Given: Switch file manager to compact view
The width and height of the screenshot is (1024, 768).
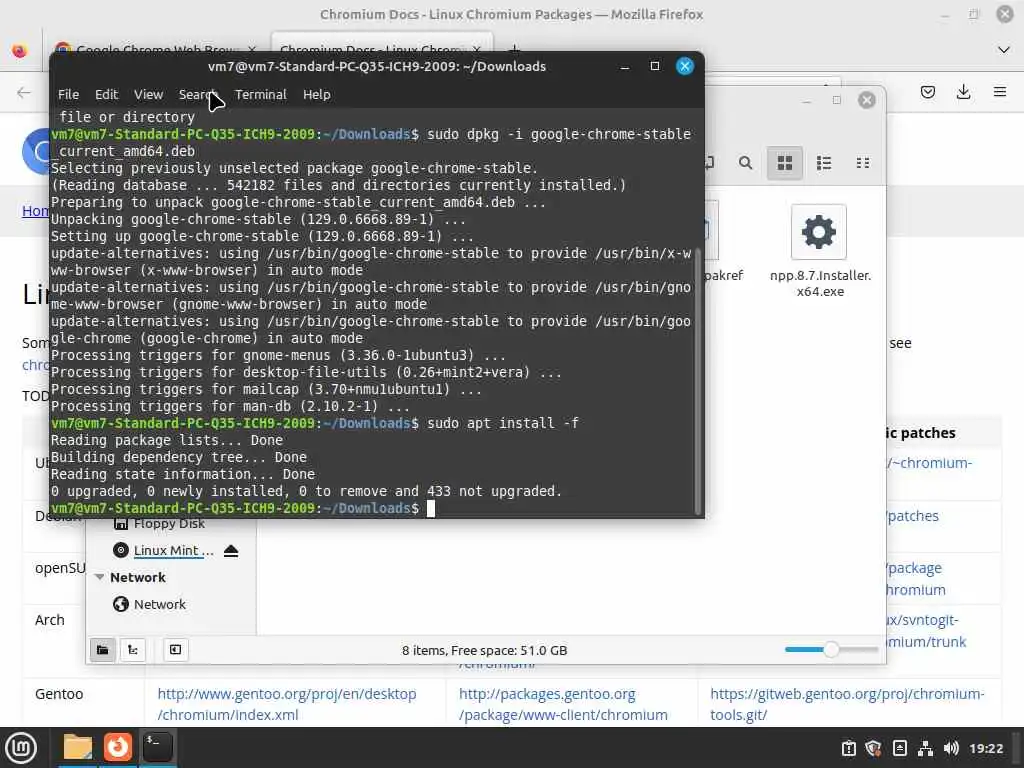Looking at the screenshot, I should [863, 163].
